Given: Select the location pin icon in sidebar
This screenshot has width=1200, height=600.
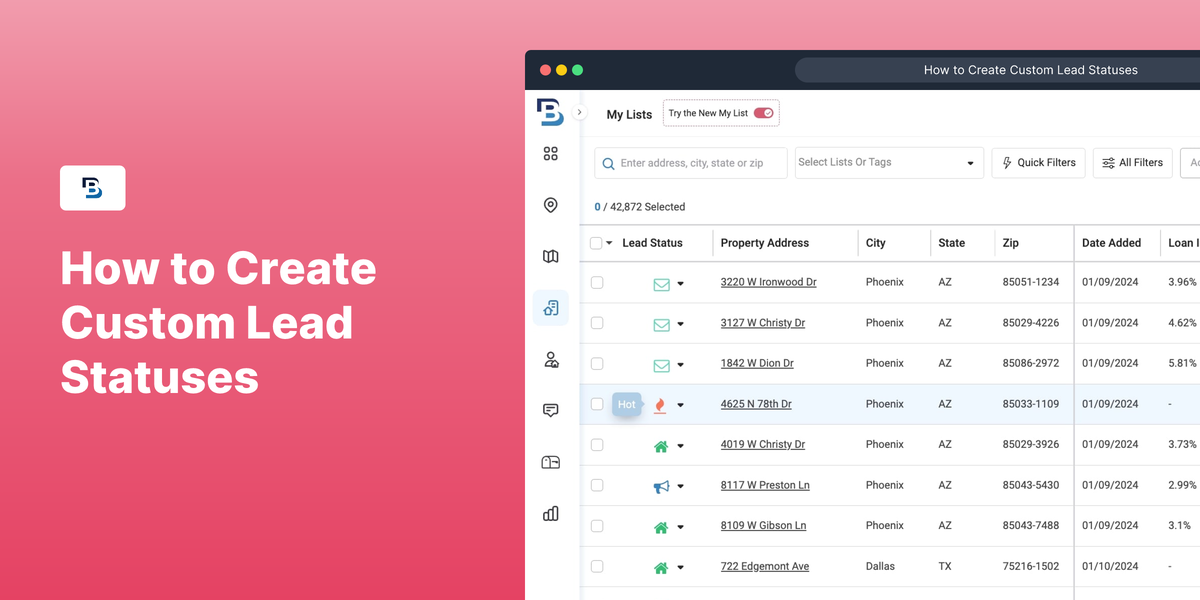Looking at the screenshot, I should click(x=550, y=205).
